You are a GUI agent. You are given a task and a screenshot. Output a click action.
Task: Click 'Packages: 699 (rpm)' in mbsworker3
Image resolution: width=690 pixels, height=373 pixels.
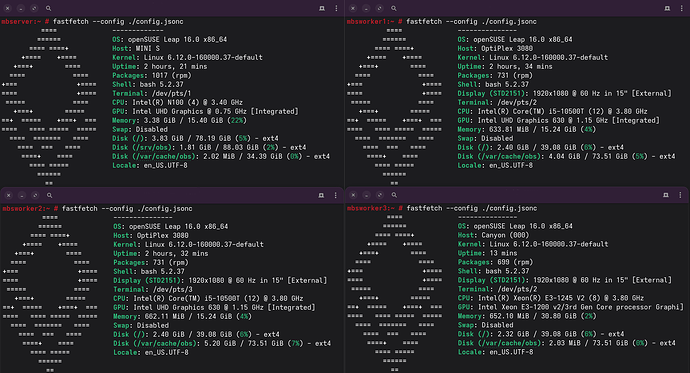tap(495, 262)
